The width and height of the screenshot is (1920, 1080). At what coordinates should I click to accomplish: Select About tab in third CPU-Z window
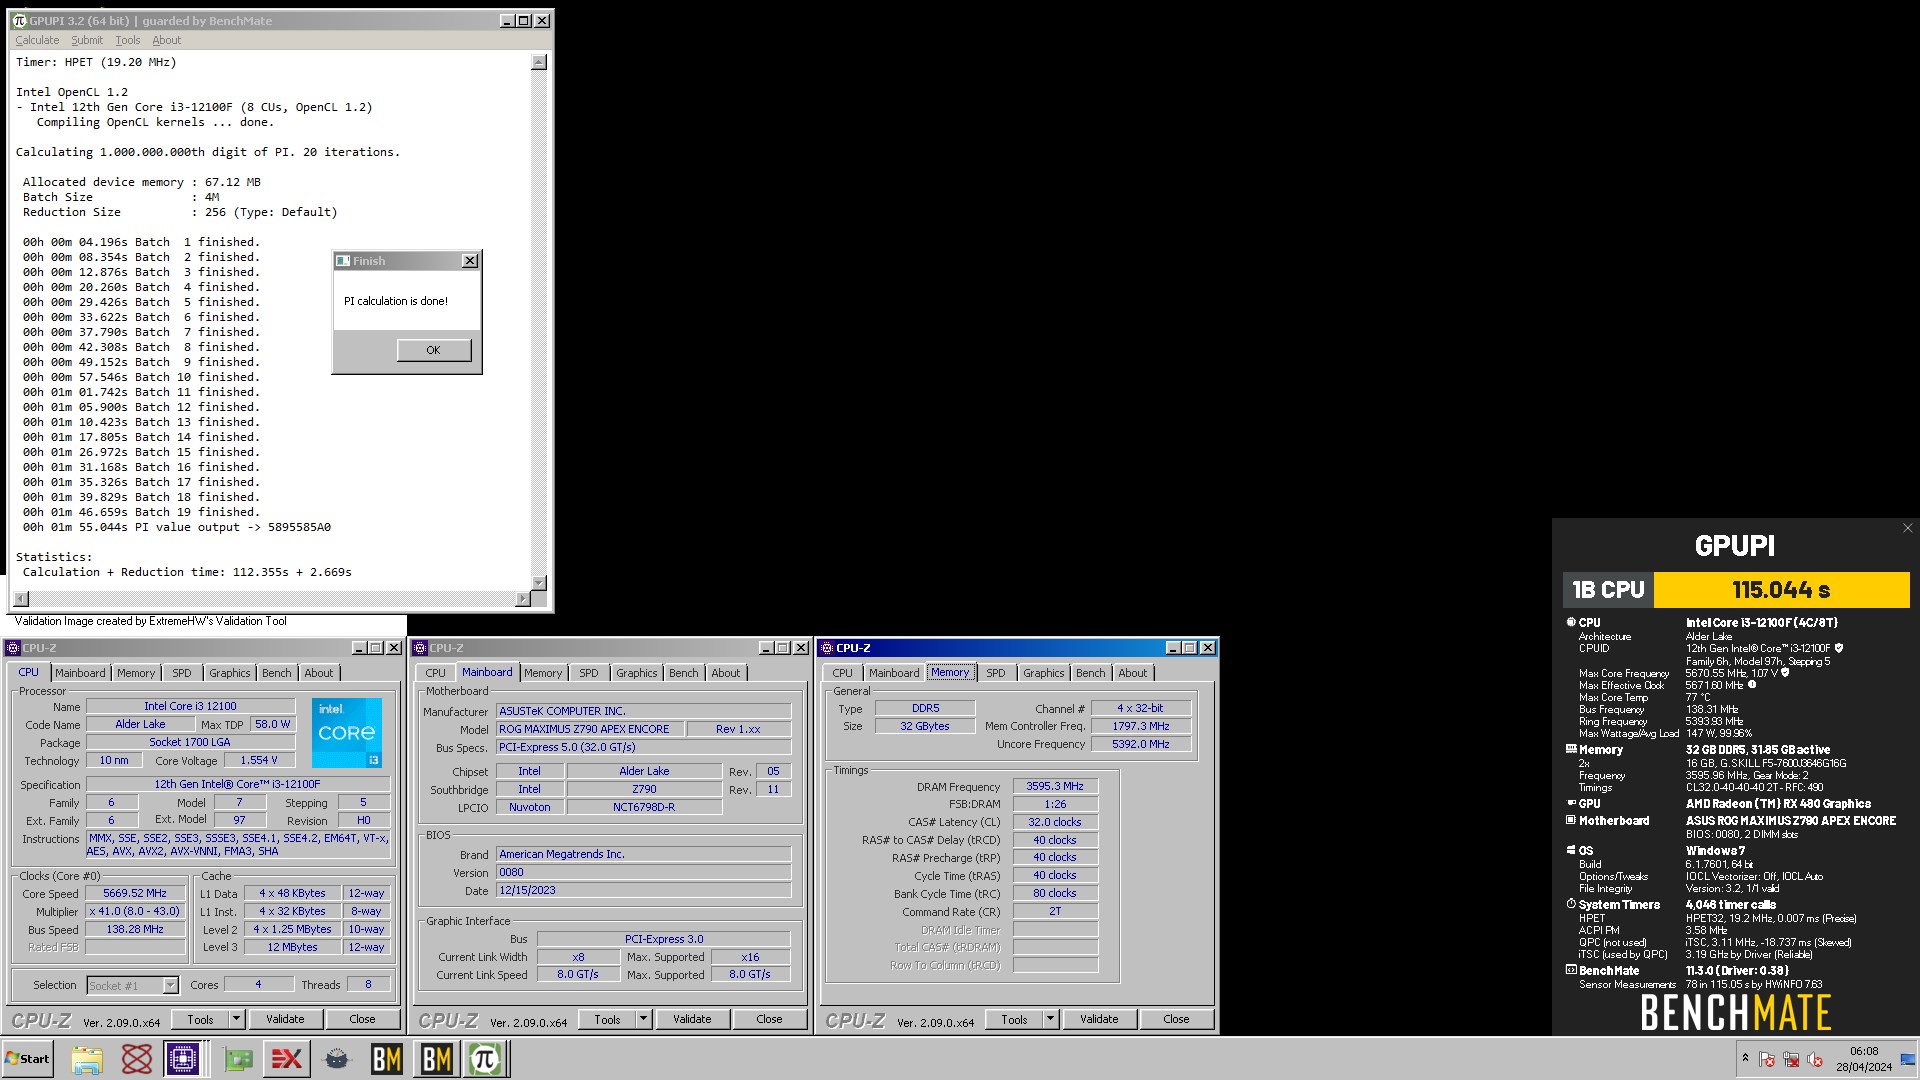[1133, 673]
